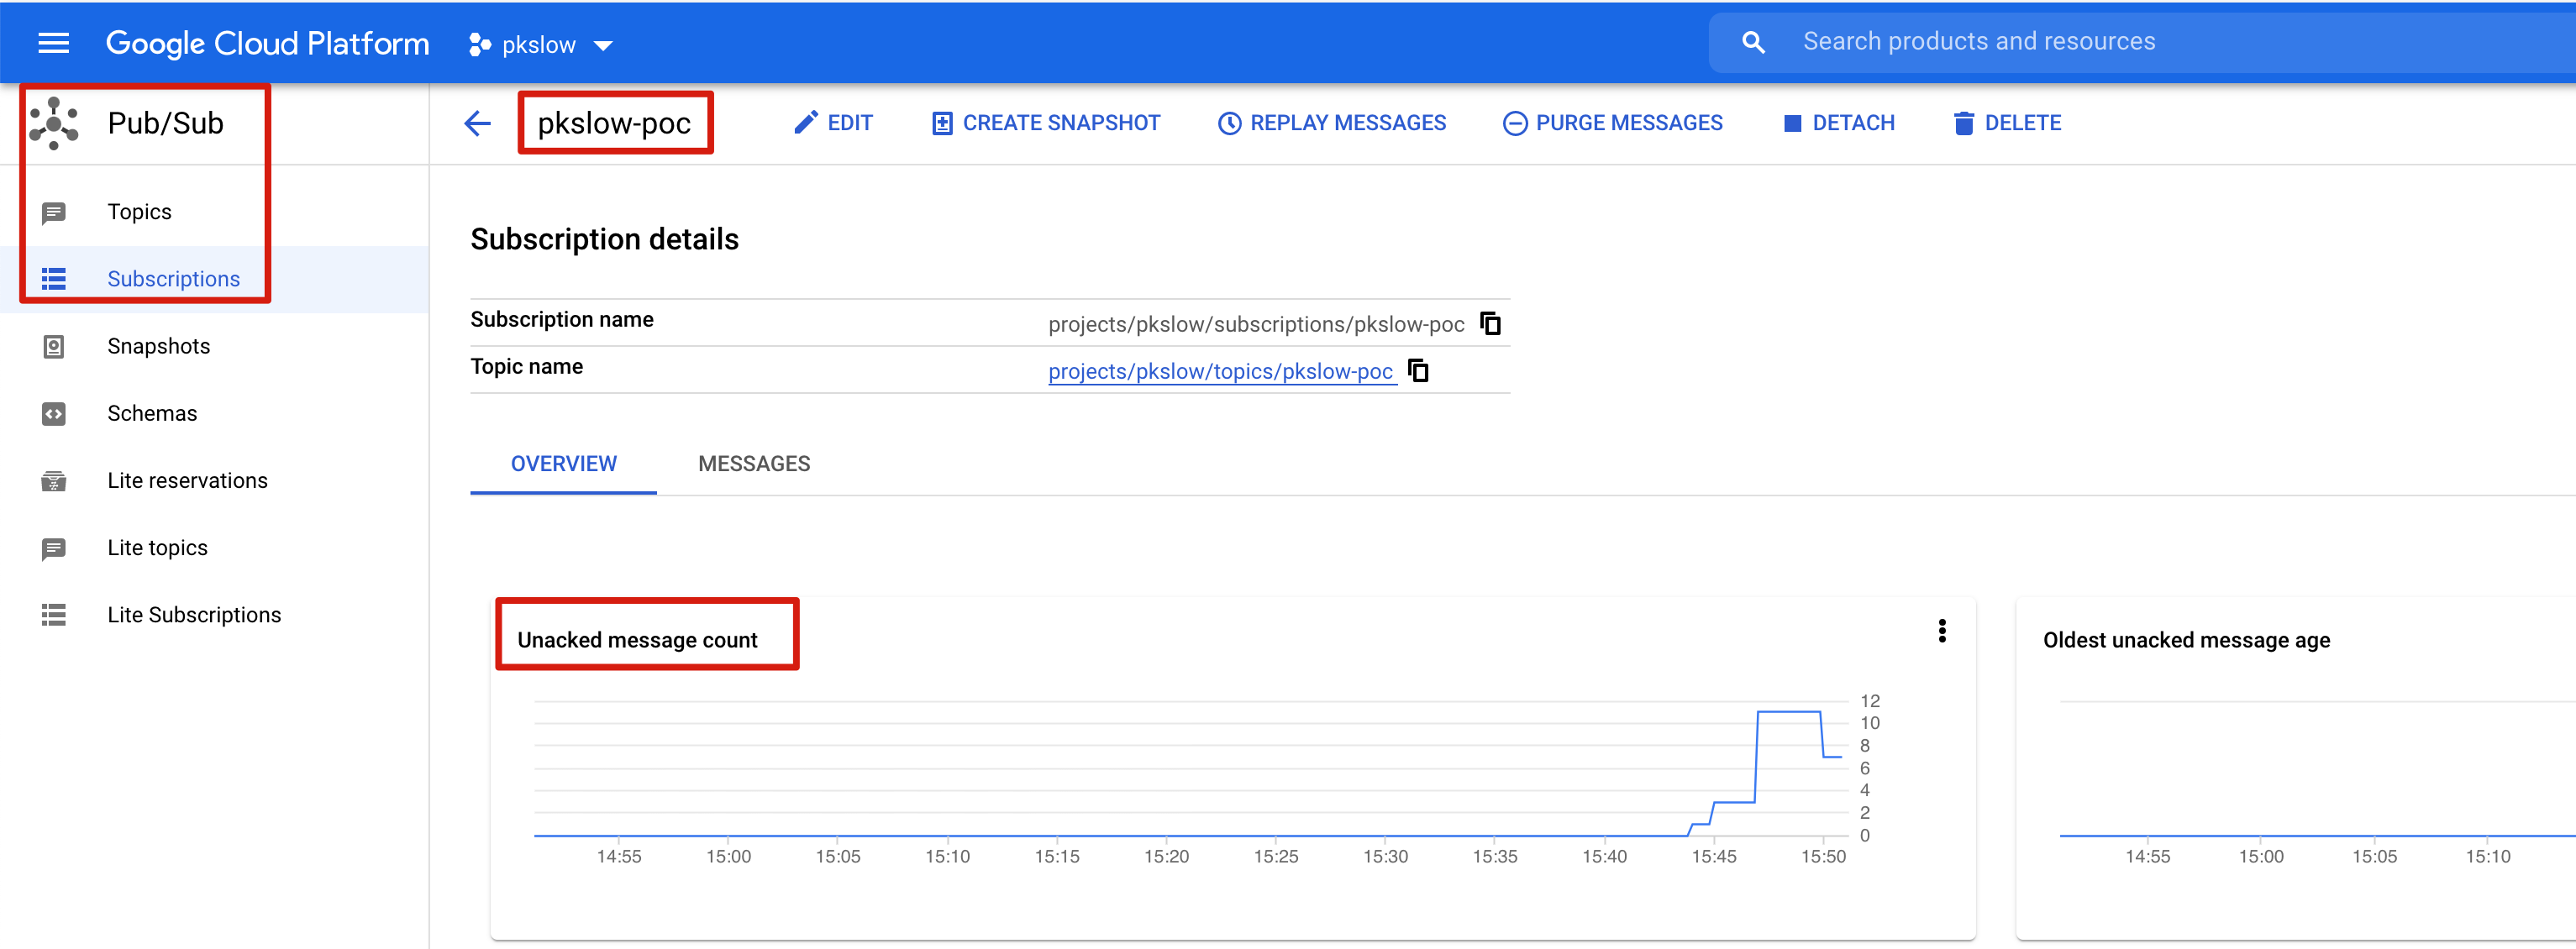
Task: Switch to the OVERVIEW tab
Action: tap(563, 464)
